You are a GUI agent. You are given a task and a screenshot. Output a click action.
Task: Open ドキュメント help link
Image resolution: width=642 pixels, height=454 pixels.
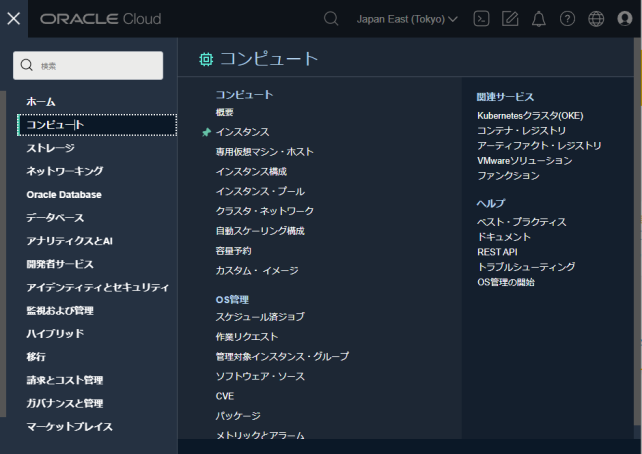pos(504,237)
